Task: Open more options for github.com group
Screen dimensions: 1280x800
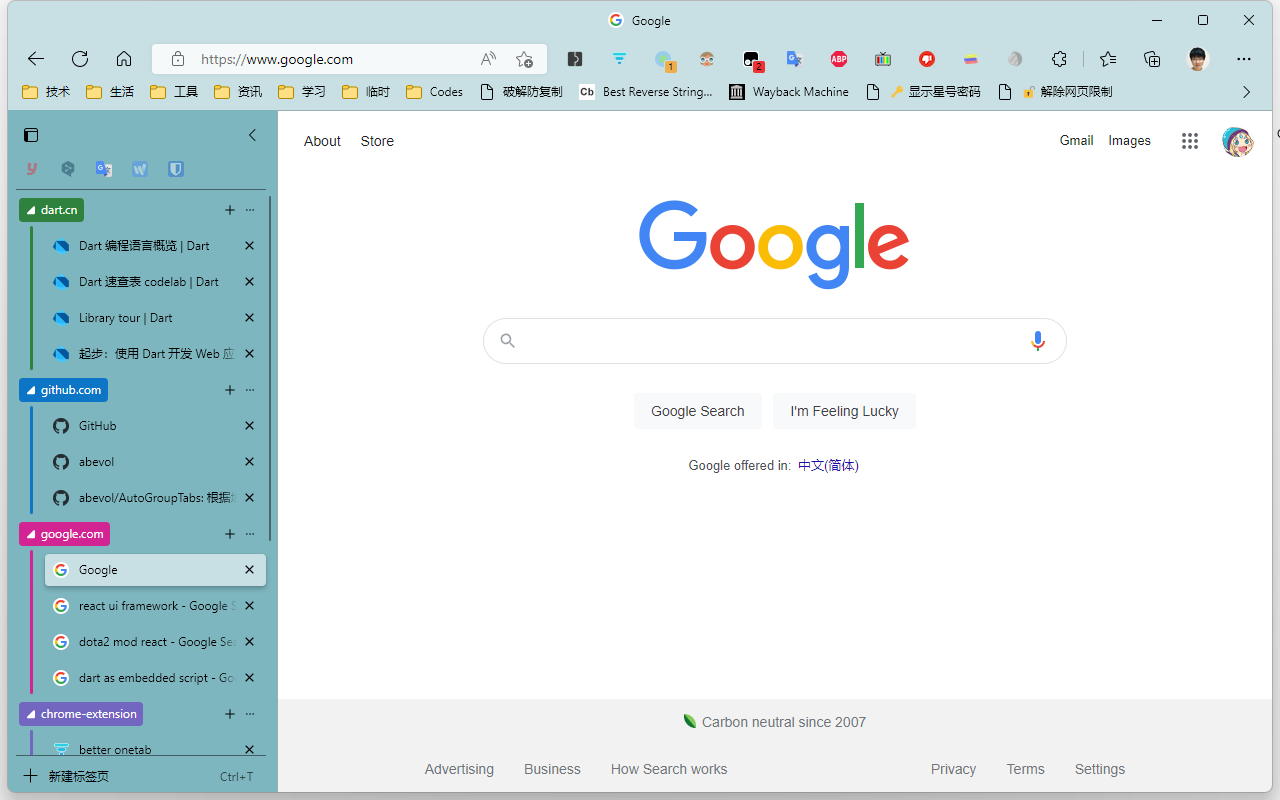Action: click(x=250, y=390)
